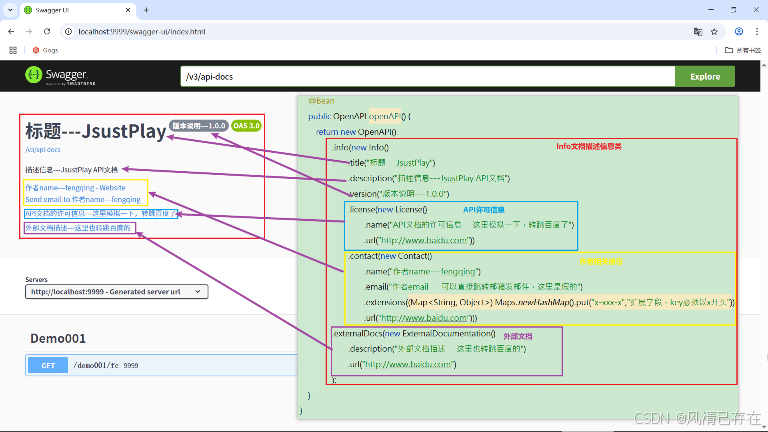Open the API license info link
The image size is (768, 432).
click(x=101, y=214)
